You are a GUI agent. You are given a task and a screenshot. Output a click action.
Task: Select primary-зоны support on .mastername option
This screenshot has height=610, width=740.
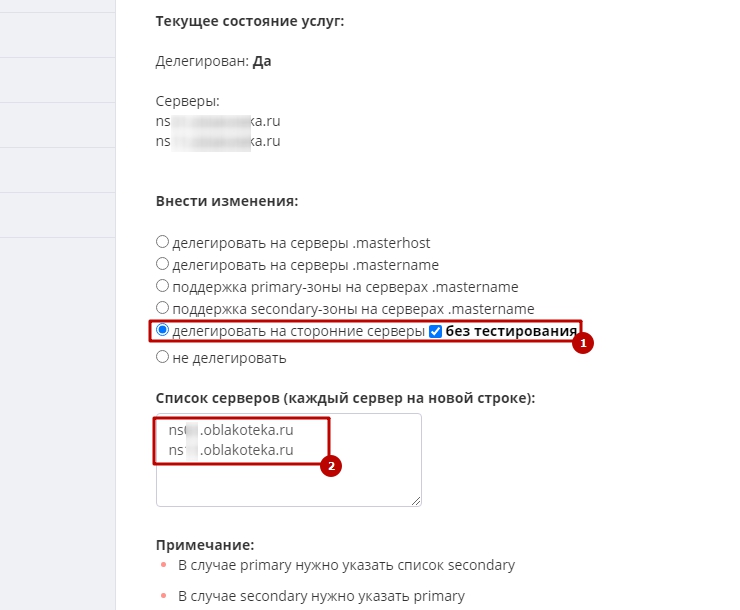163,286
